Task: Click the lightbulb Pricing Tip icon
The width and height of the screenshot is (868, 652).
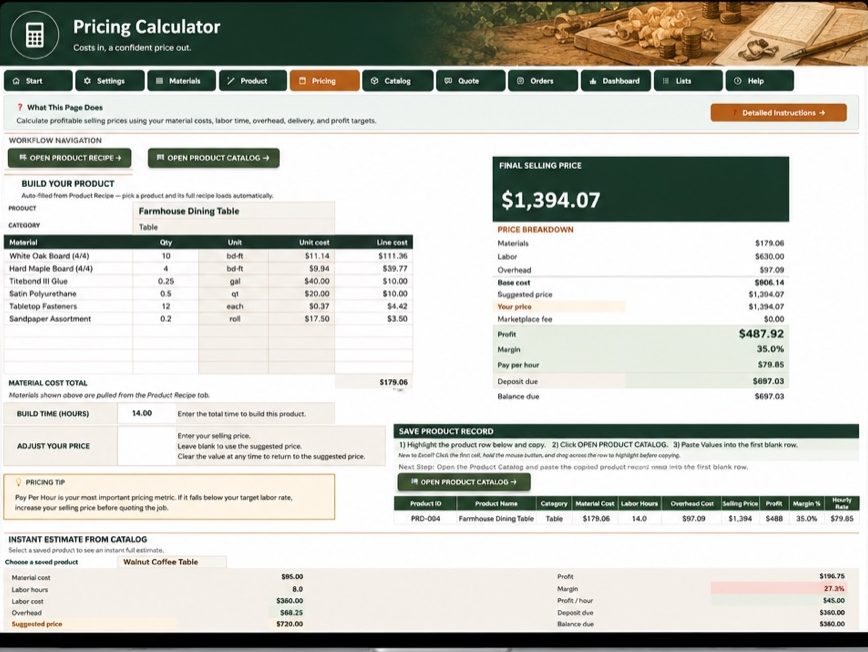Action: (x=18, y=482)
